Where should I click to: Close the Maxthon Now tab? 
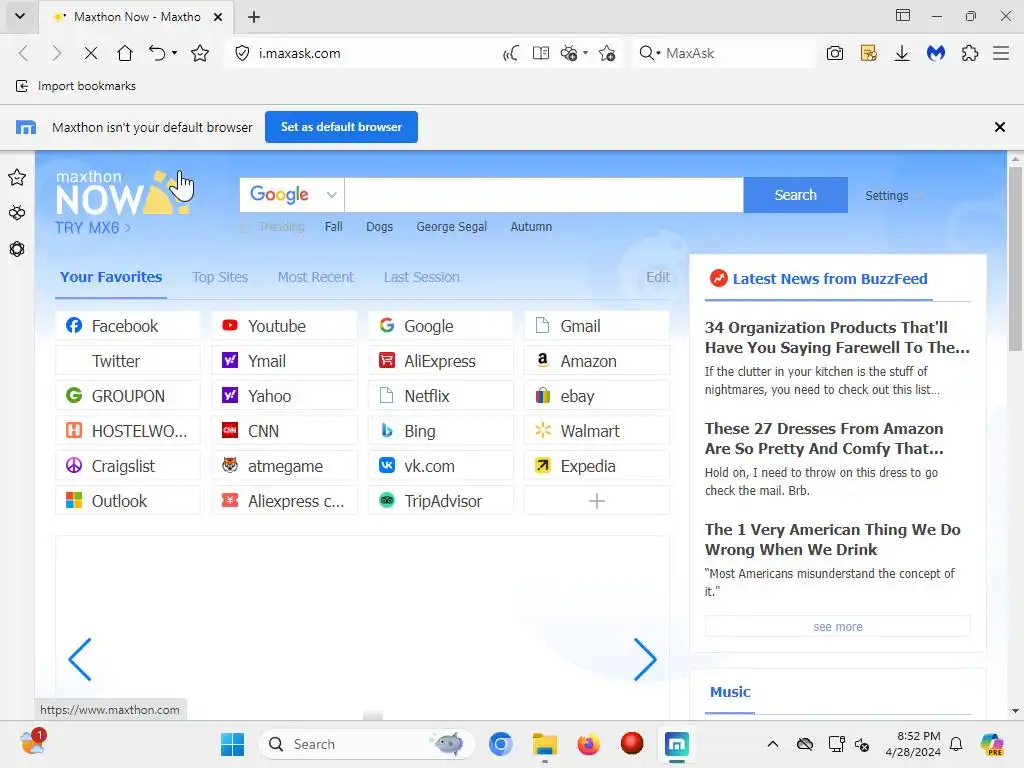click(218, 17)
